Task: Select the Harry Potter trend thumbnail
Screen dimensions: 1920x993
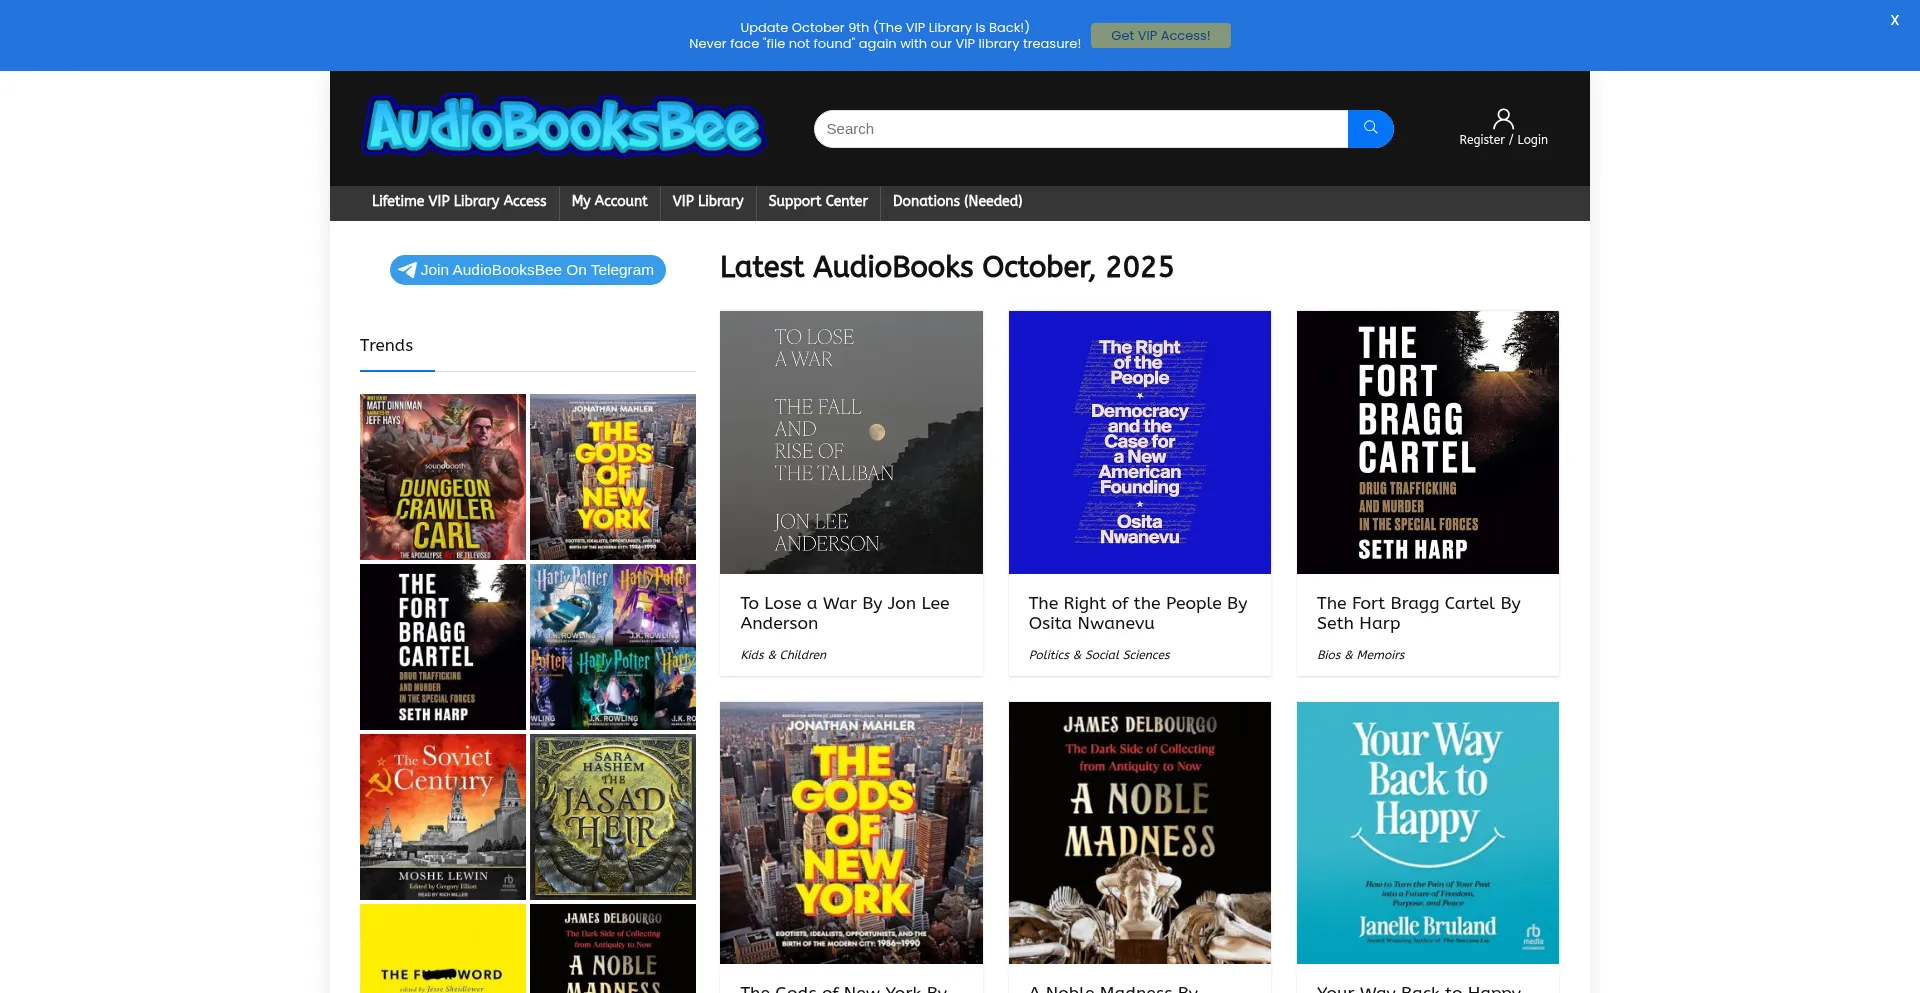Action: point(613,647)
